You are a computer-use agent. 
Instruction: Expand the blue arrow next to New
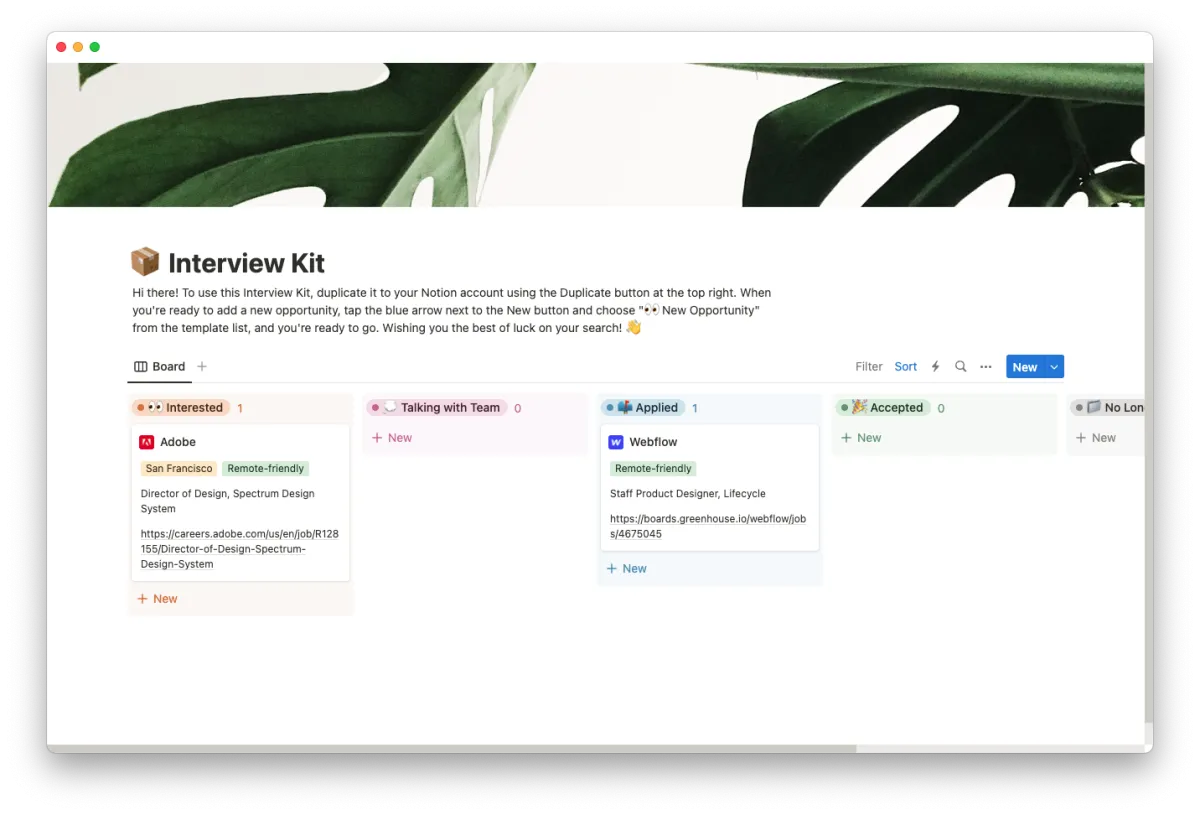click(x=1054, y=367)
